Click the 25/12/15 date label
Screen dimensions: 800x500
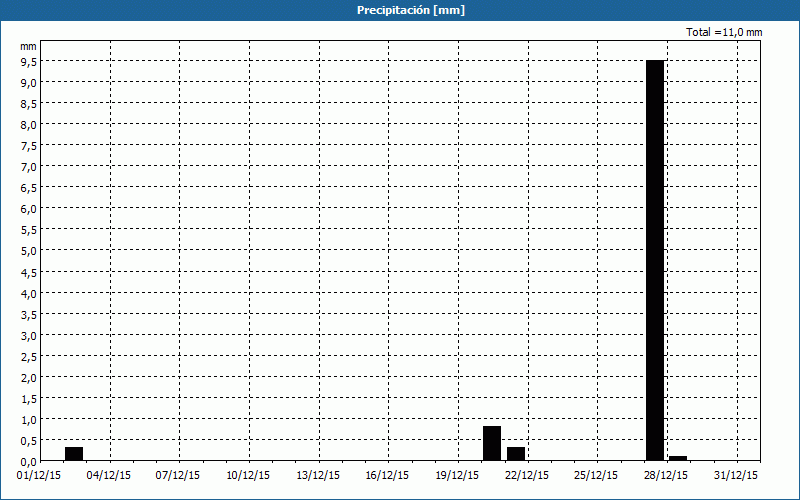pos(596,475)
